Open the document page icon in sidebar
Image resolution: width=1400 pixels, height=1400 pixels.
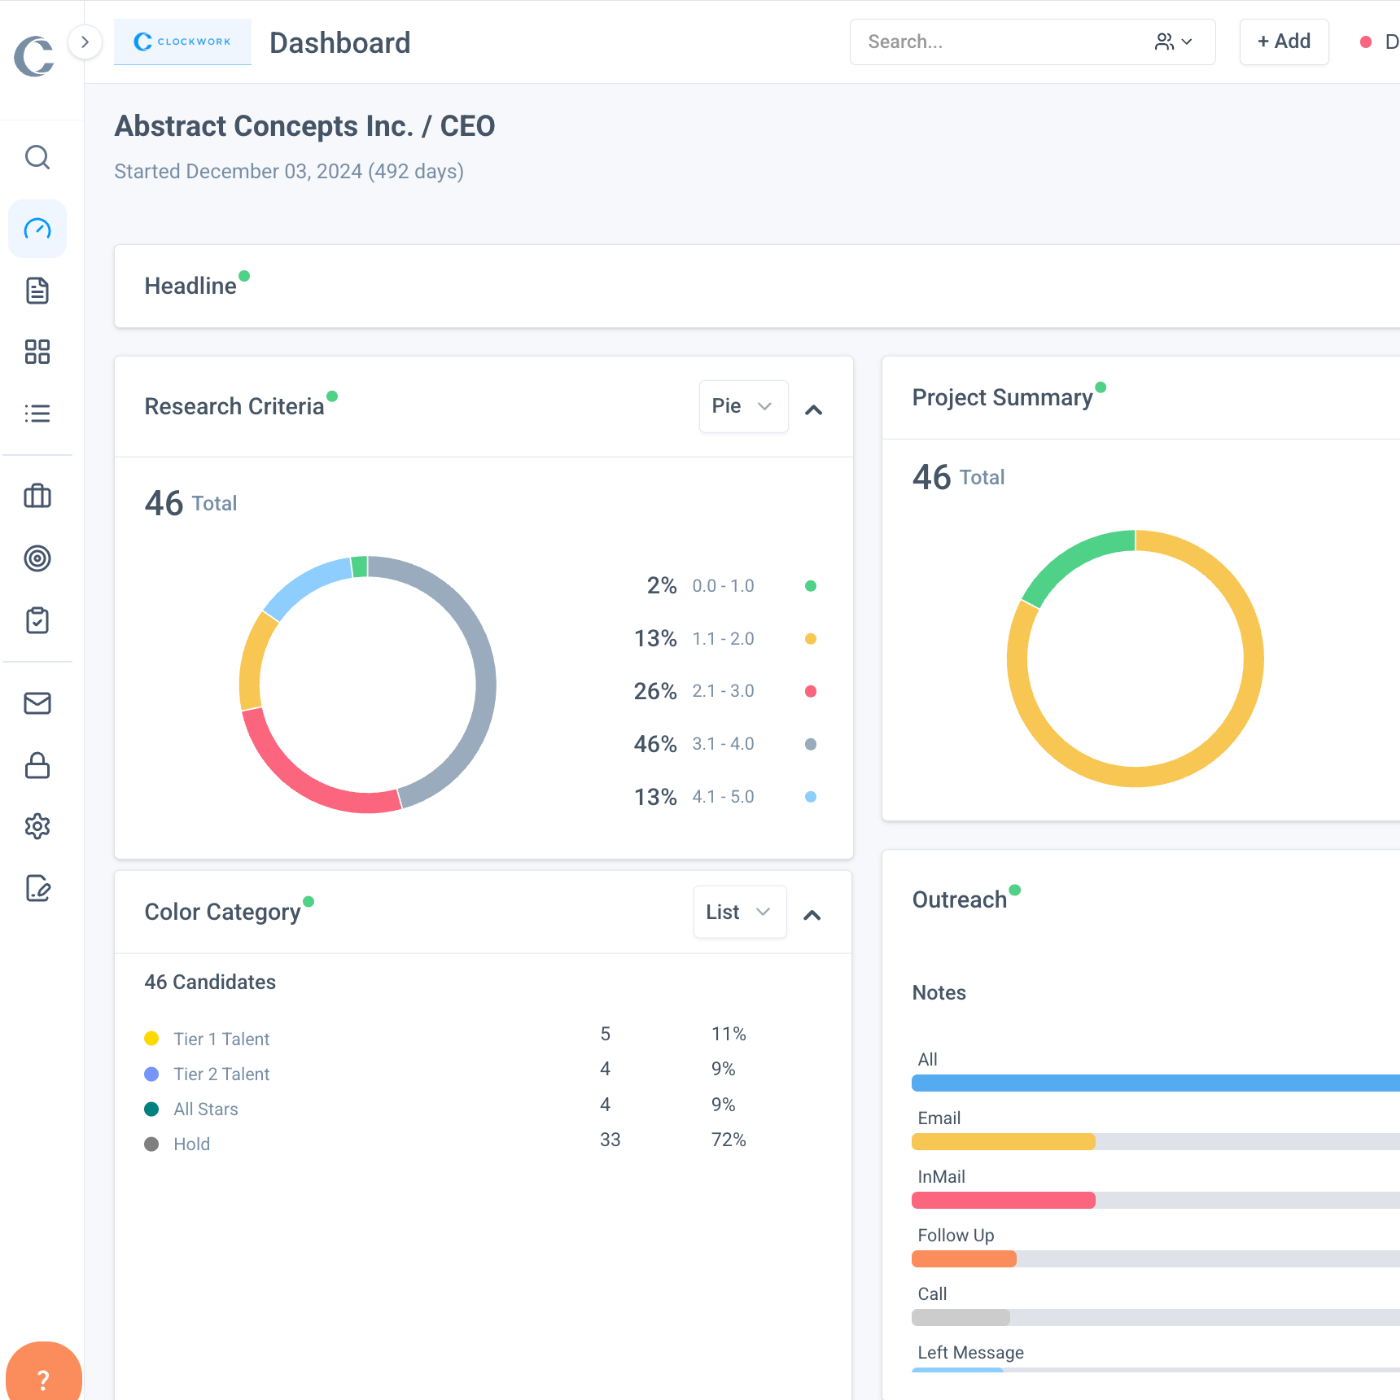[x=37, y=291]
